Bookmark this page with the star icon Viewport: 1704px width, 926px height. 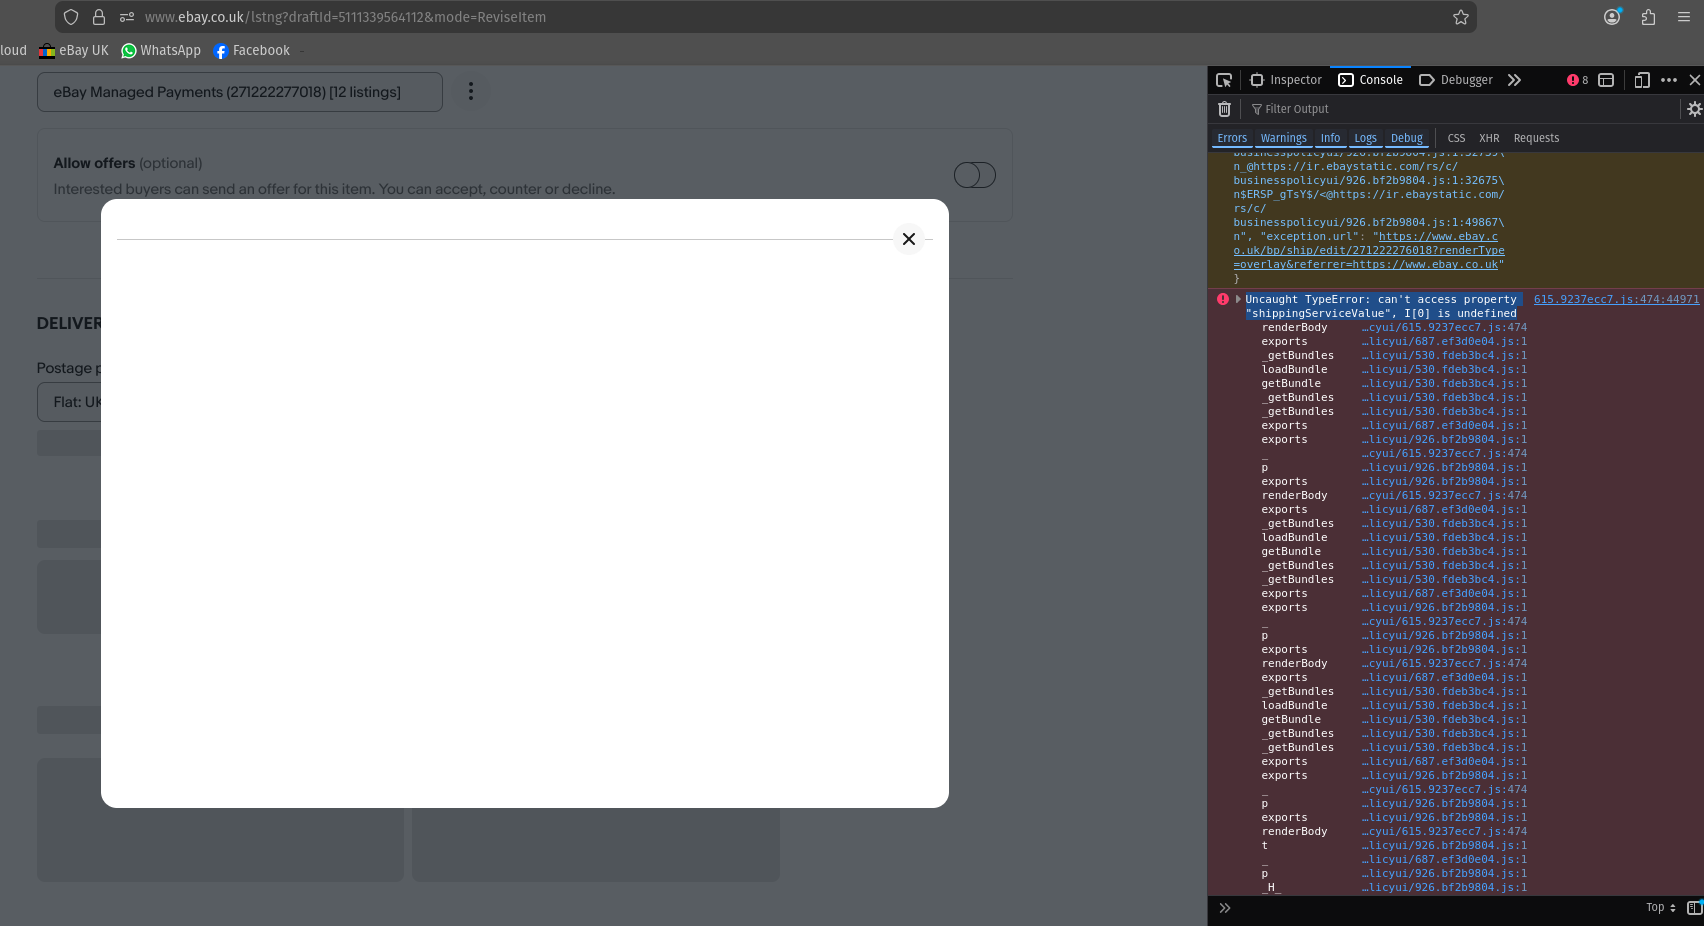[1460, 17]
